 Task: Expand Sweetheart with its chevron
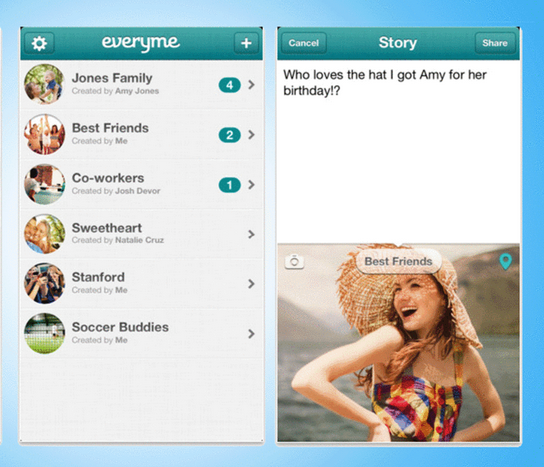(252, 235)
